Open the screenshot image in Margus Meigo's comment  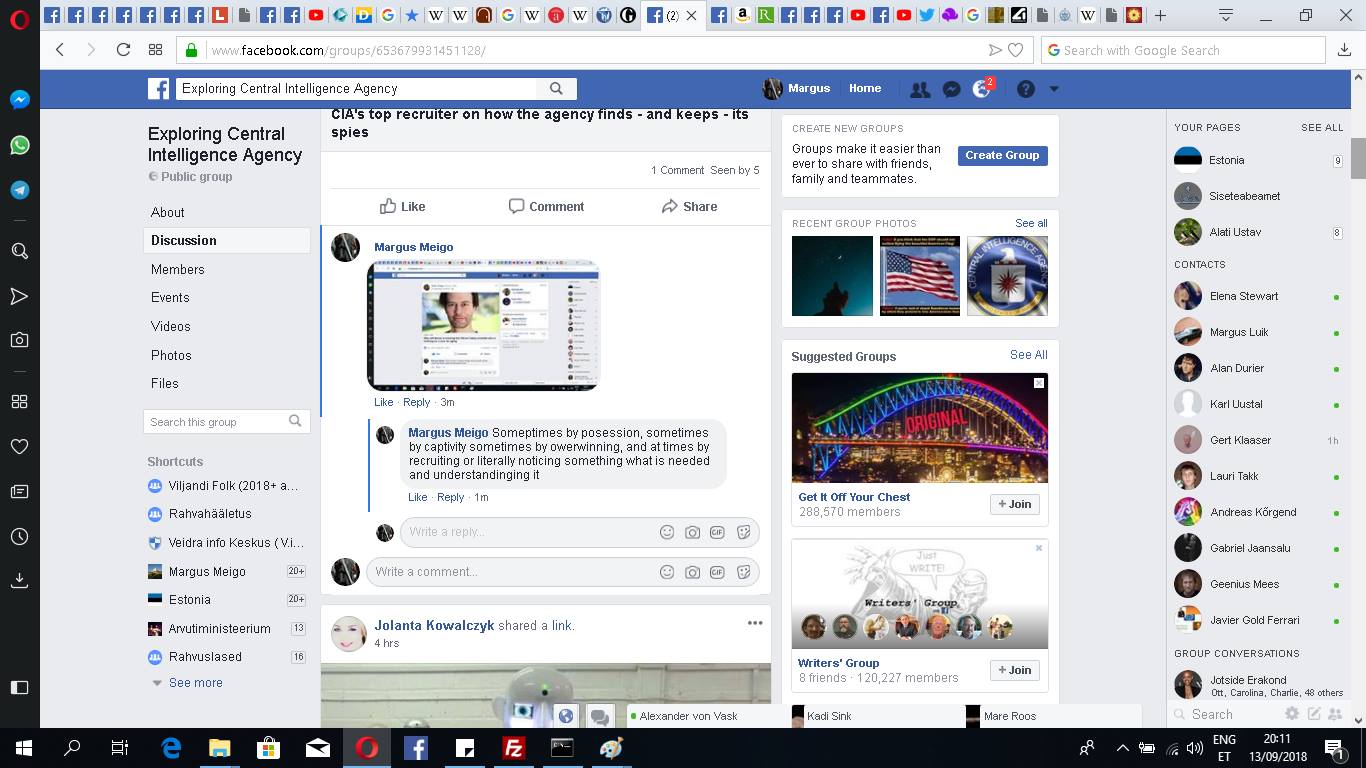483,325
